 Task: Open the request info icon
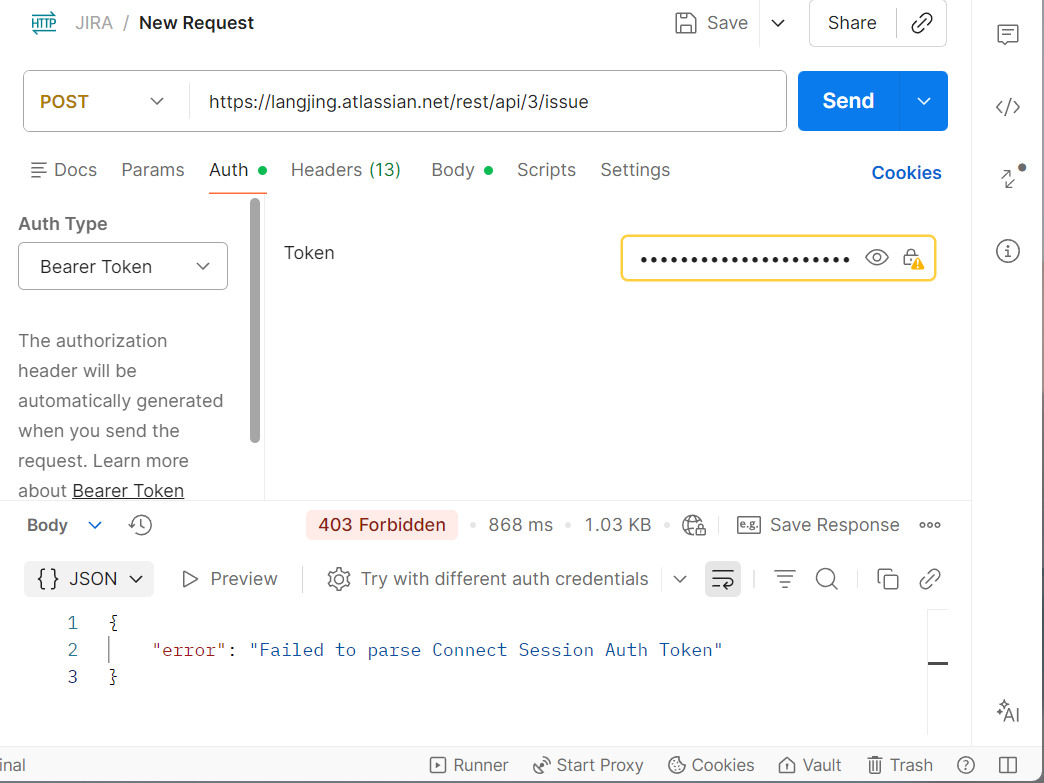point(1007,251)
